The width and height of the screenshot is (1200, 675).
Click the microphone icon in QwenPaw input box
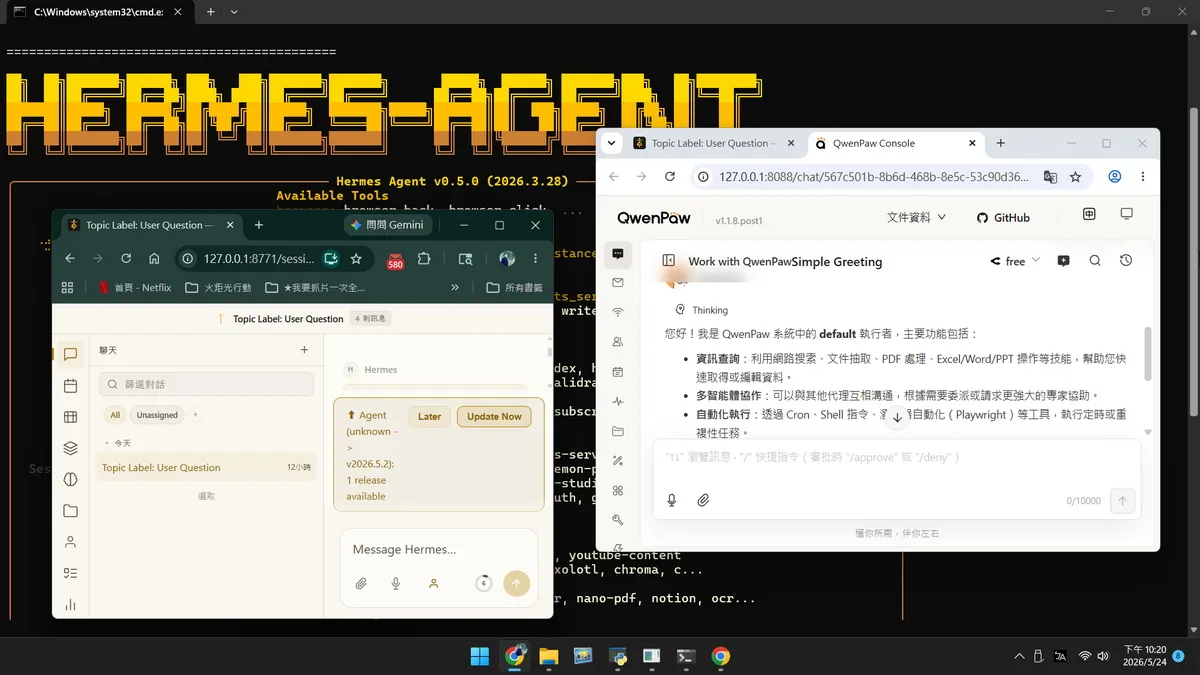coord(672,500)
